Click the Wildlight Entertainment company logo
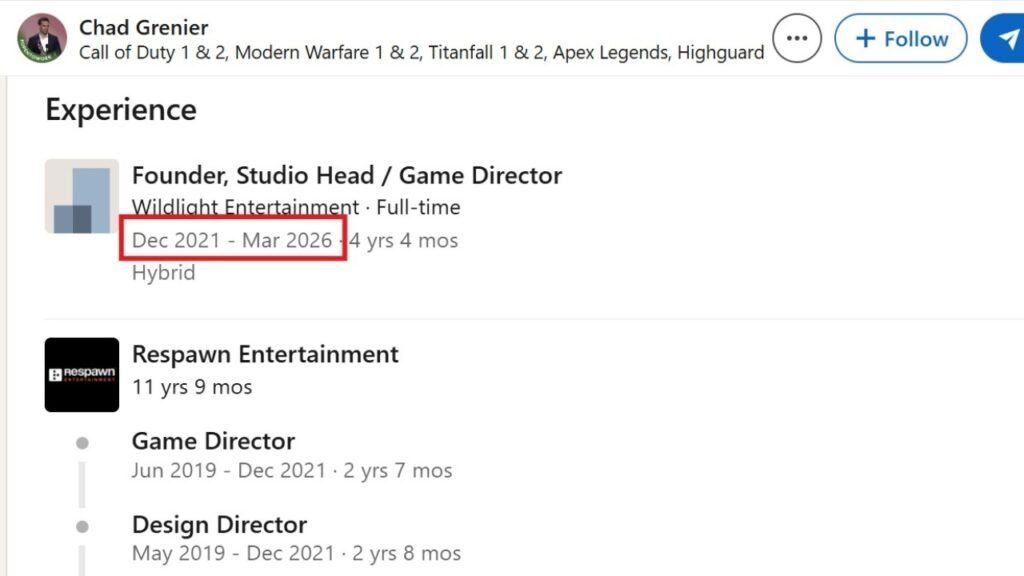Viewport: 1024px width, 576px height. click(x=82, y=196)
